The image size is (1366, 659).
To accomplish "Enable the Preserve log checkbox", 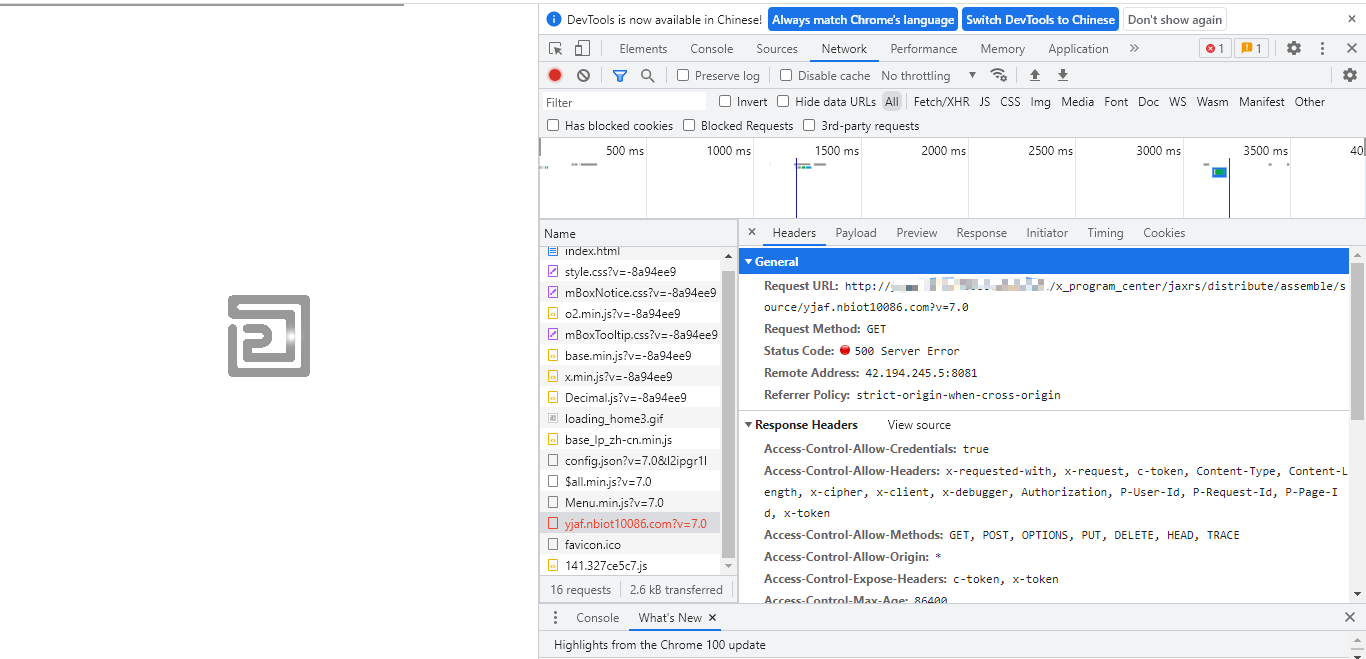I will (683, 75).
